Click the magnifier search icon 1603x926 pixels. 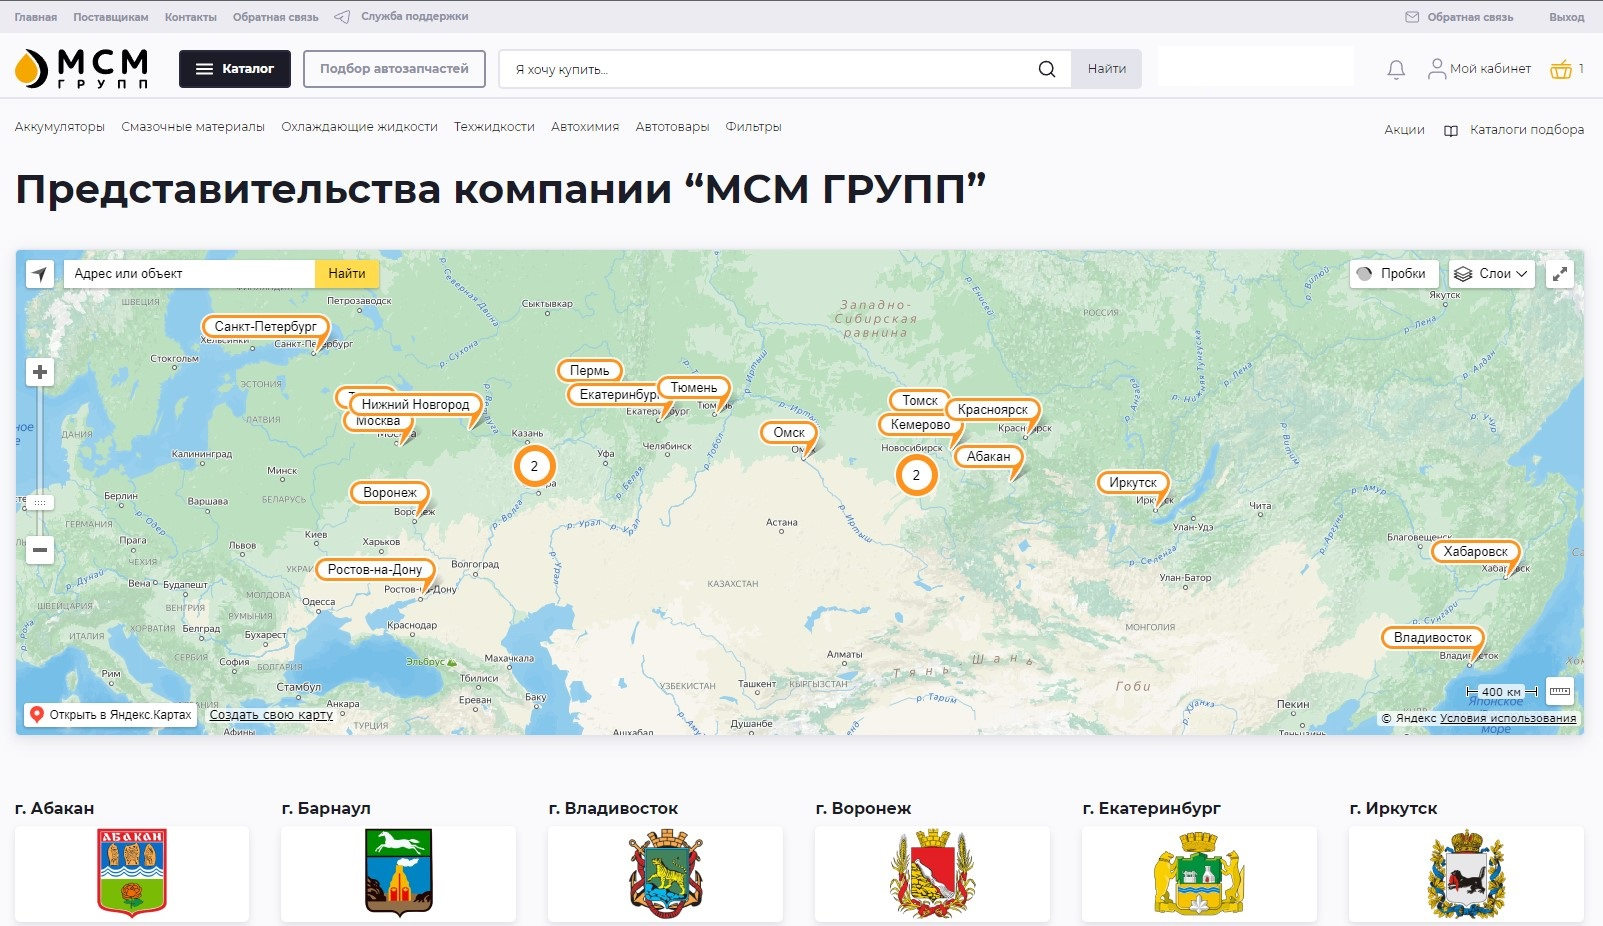click(1047, 69)
